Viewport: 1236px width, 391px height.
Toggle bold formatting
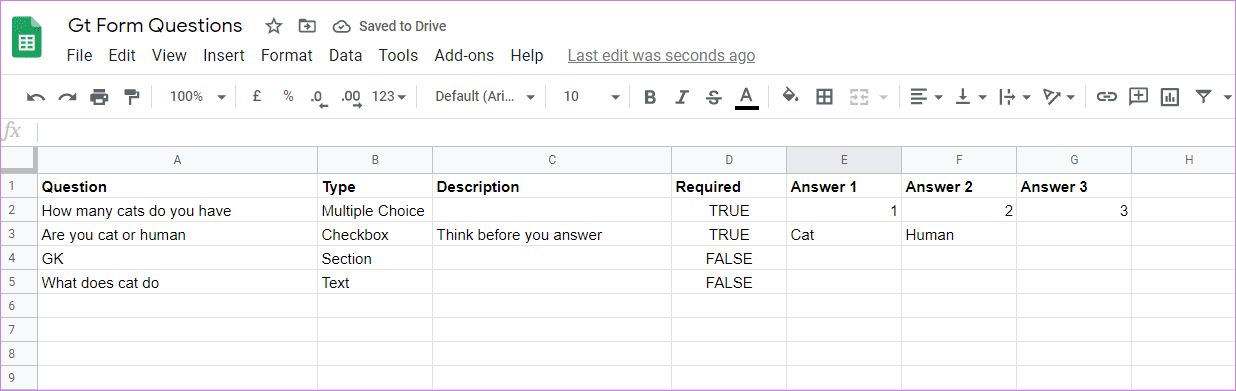pos(650,97)
